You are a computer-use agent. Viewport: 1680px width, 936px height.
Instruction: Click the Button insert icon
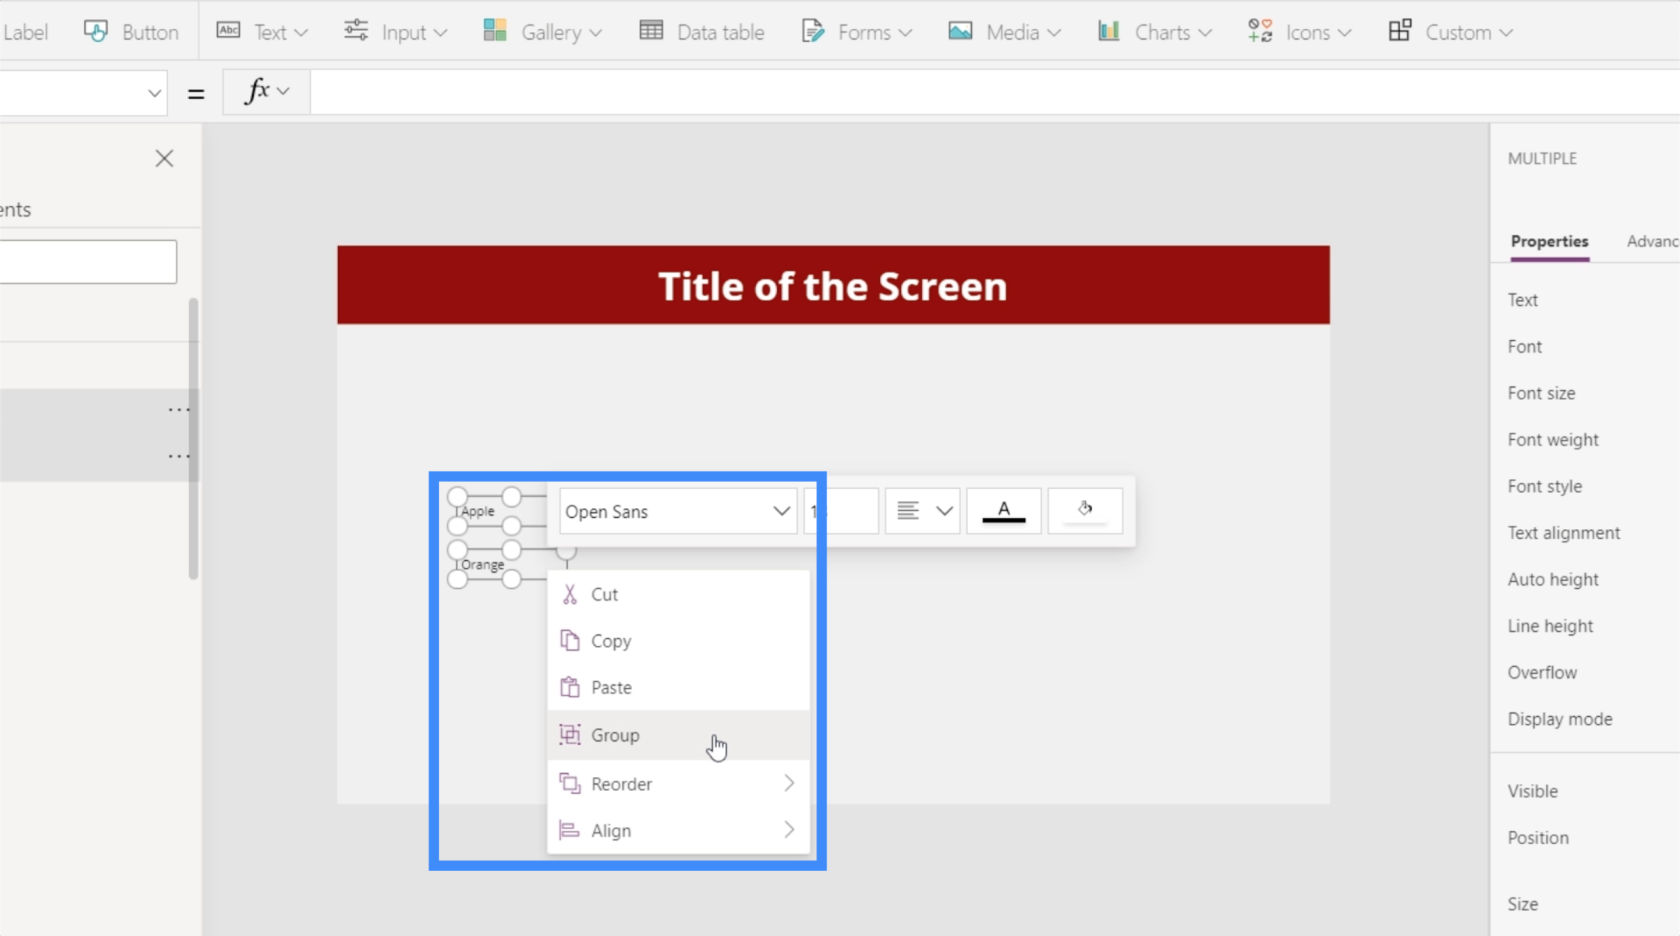tap(96, 31)
